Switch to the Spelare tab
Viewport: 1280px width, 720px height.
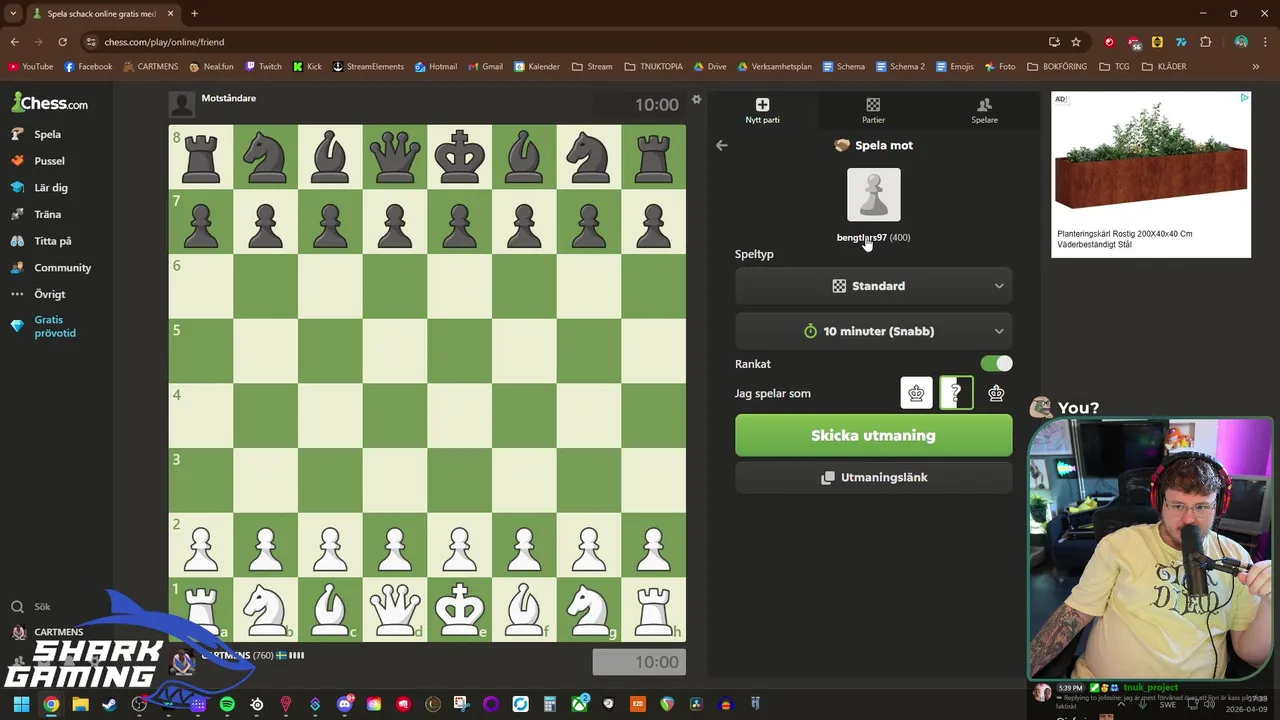[984, 110]
